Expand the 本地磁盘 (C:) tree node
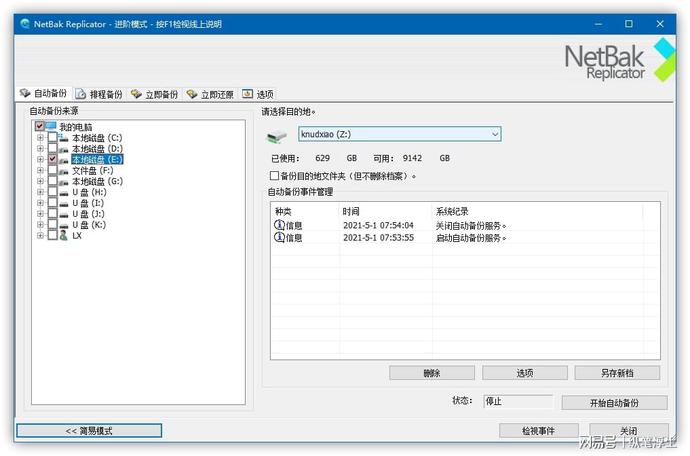Image resolution: width=690 pixels, height=456 pixels. pyautogui.click(x=40, y=138)
